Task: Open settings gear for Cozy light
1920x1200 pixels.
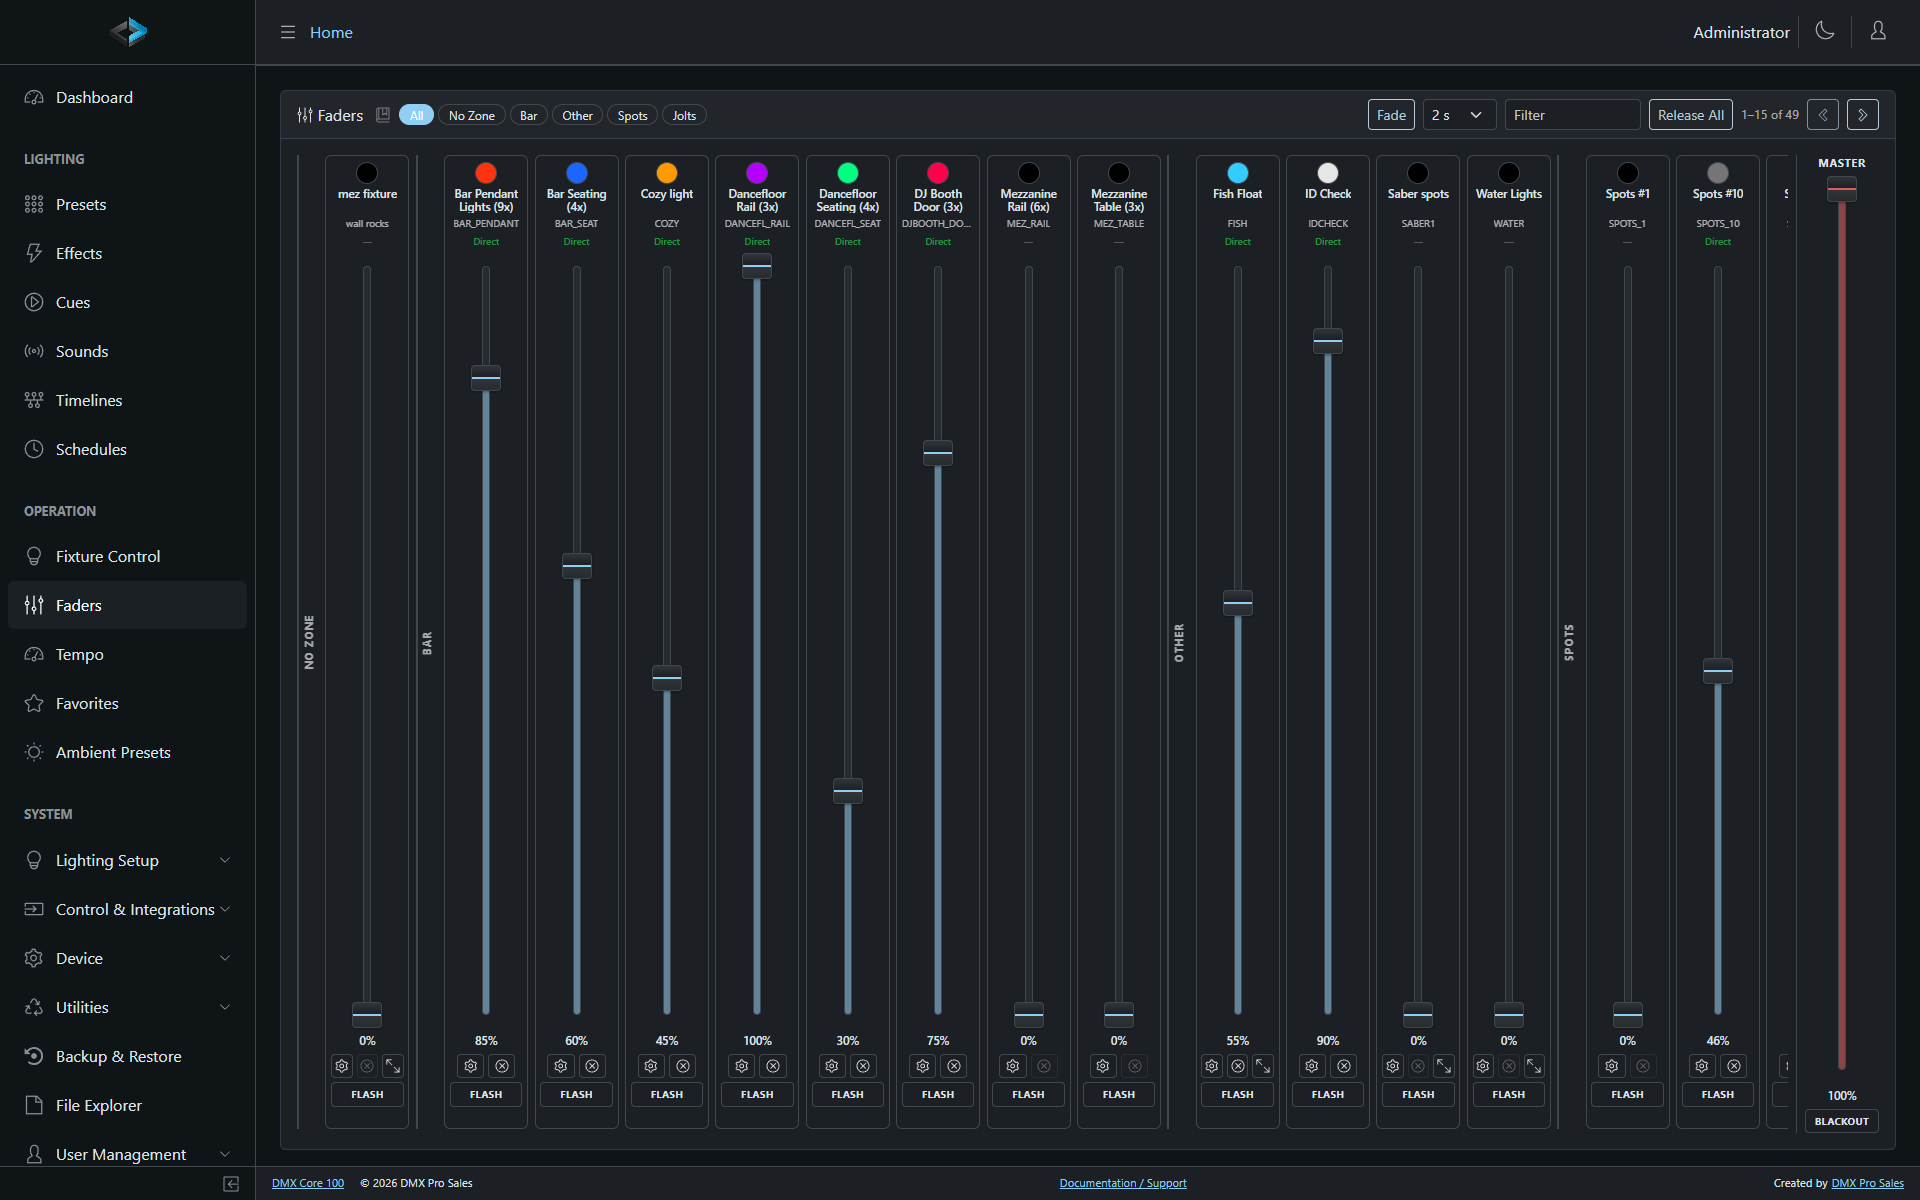Action: click(x=651, y=1066)
